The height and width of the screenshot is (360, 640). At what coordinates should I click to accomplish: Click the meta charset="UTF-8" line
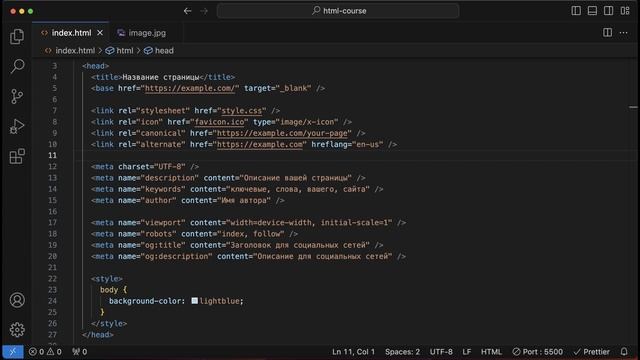(x=145, y=167)
